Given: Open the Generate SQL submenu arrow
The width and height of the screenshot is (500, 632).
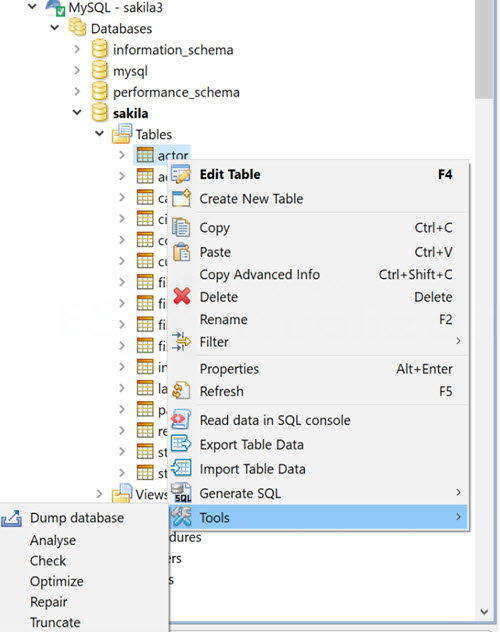Looking at the screenshot, I should 458,493.
